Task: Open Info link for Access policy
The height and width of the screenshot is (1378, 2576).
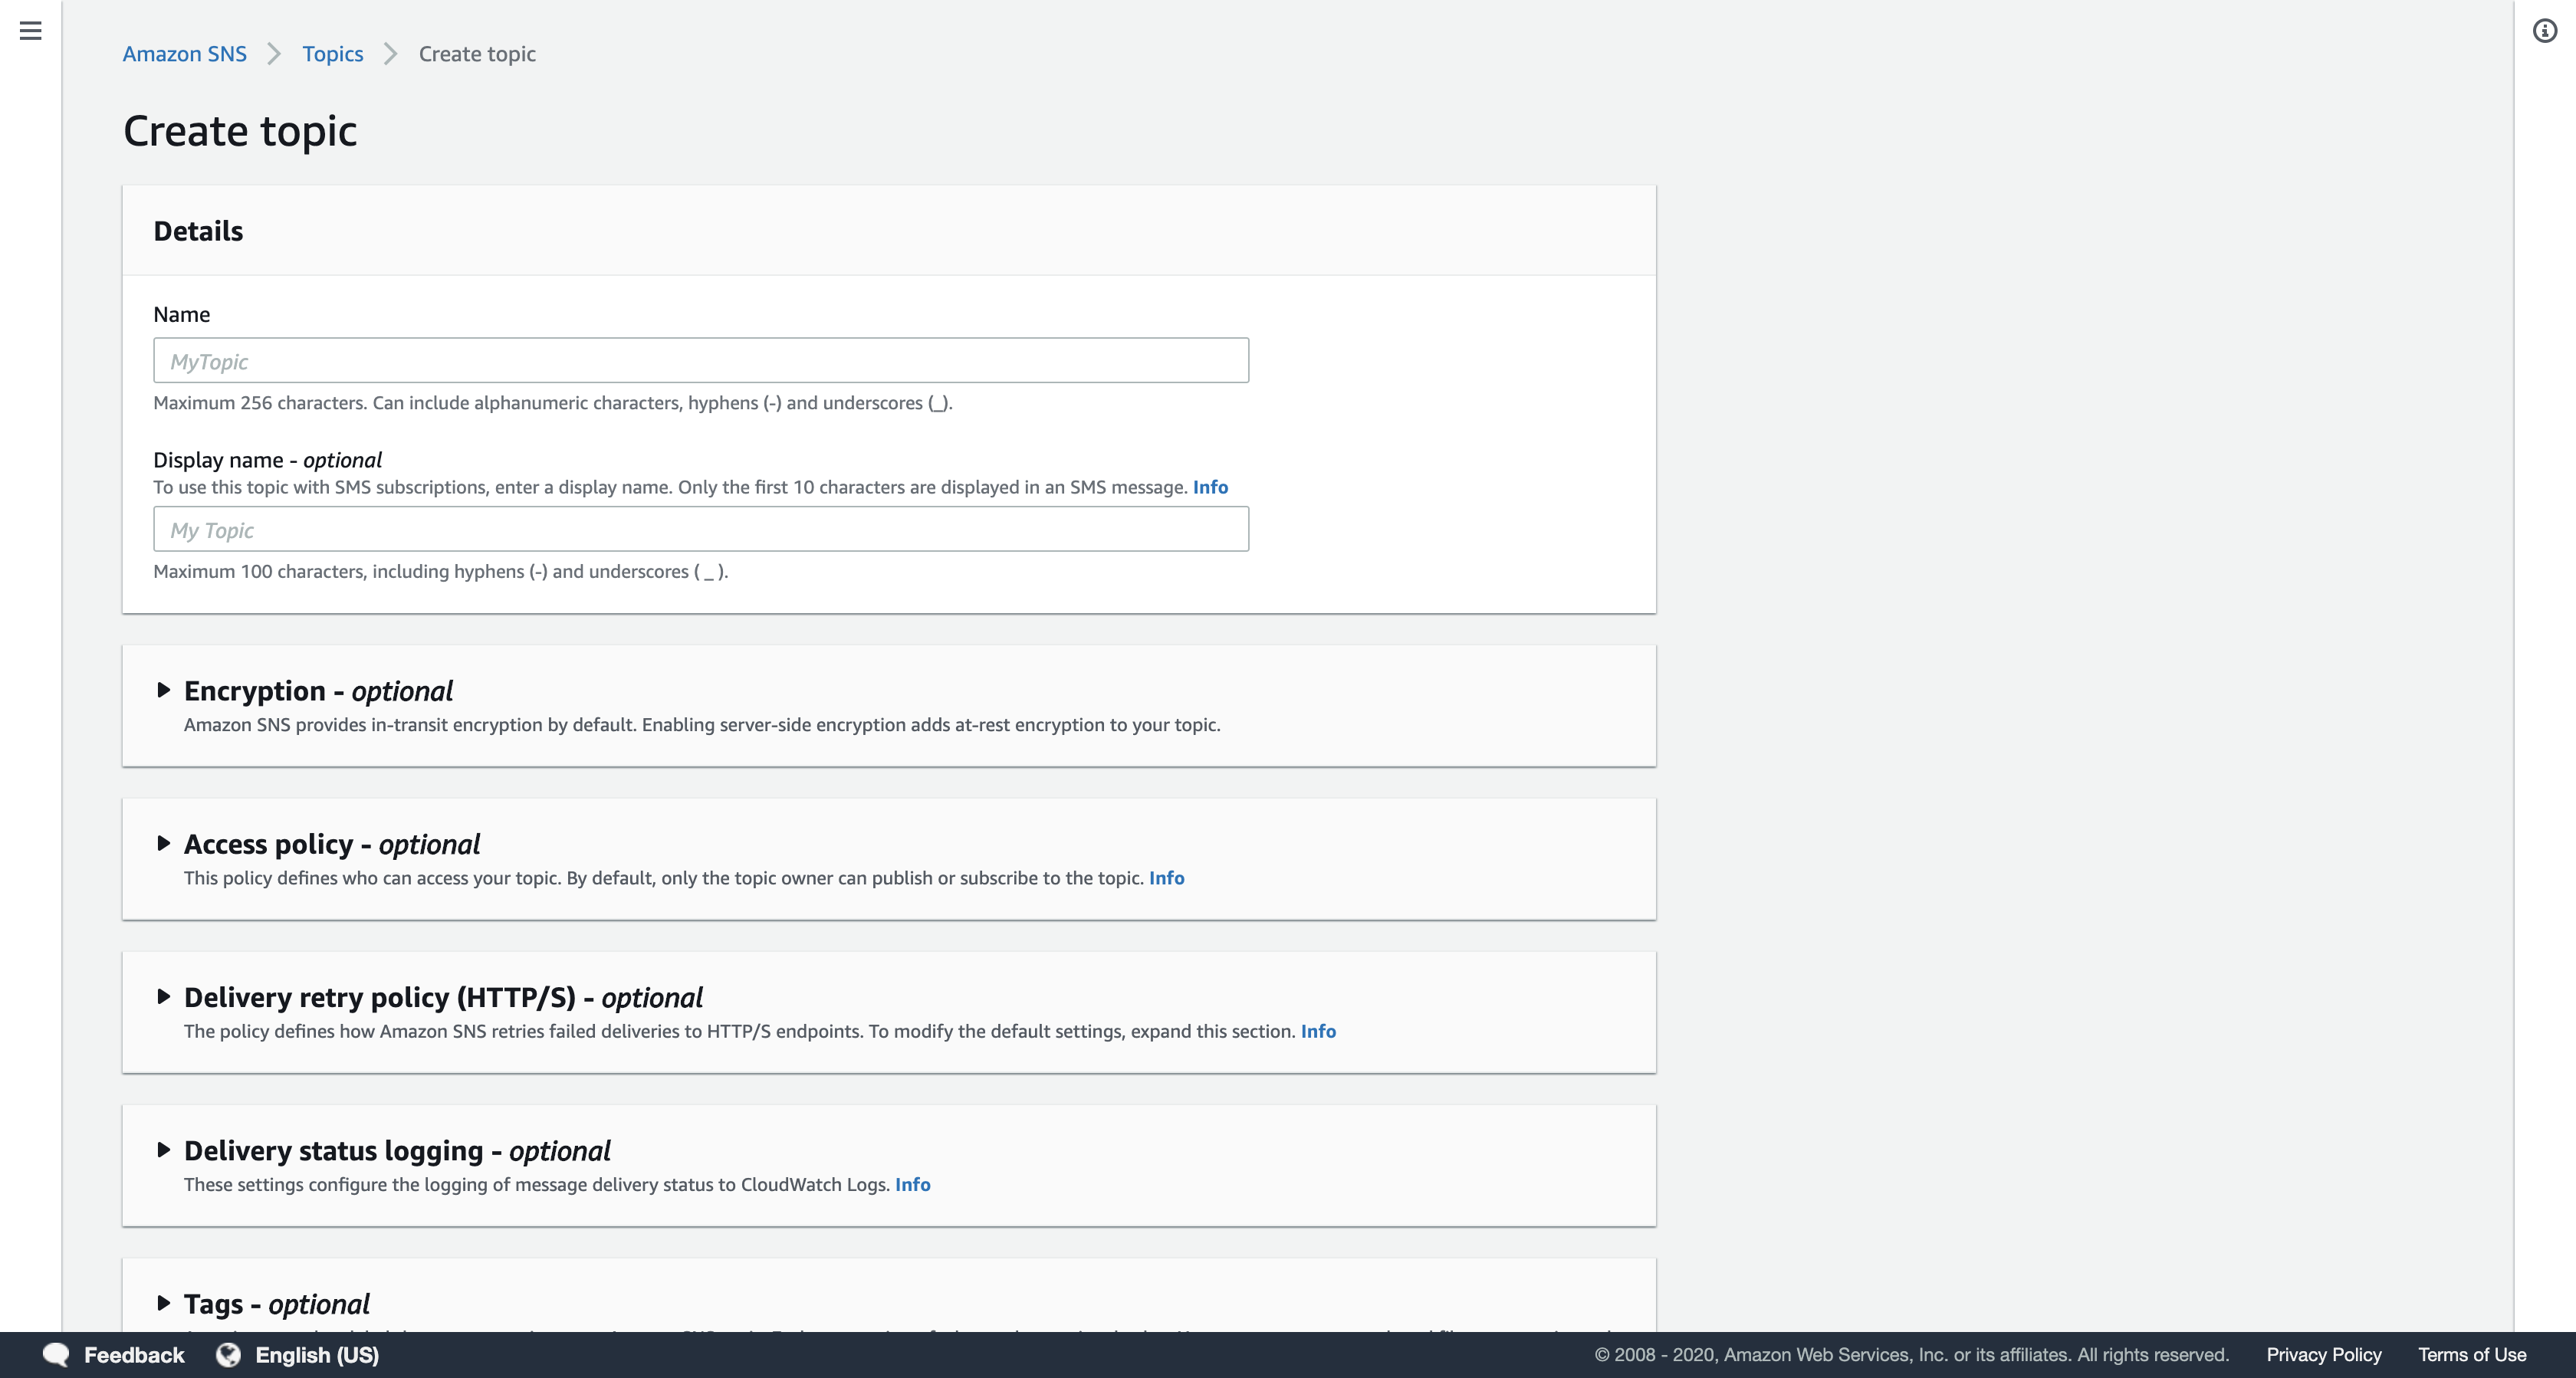Action: pos(1166,878)
